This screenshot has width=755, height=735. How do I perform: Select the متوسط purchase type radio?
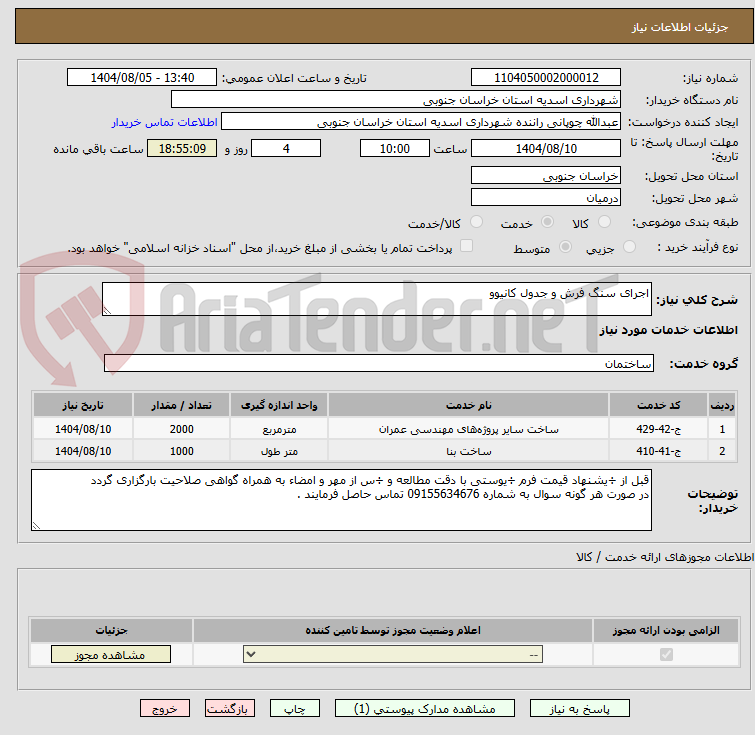click(565, 247)
